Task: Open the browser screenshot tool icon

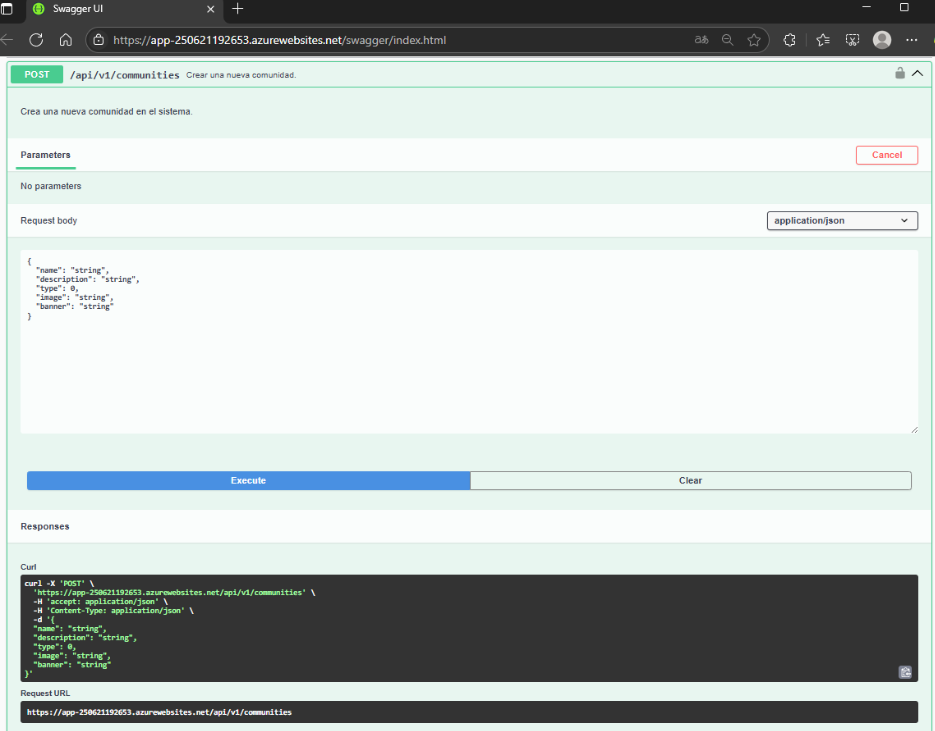Action: point(853,40)
